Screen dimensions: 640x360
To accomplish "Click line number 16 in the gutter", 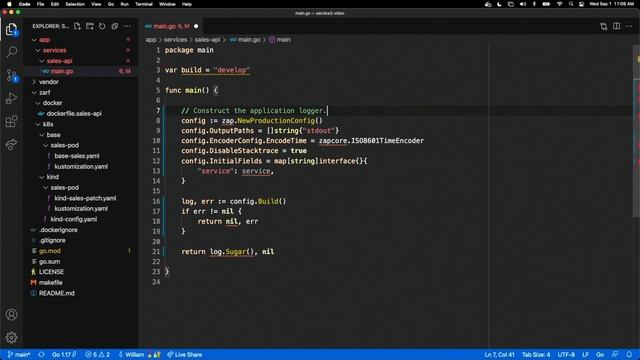I will point(156,201).
